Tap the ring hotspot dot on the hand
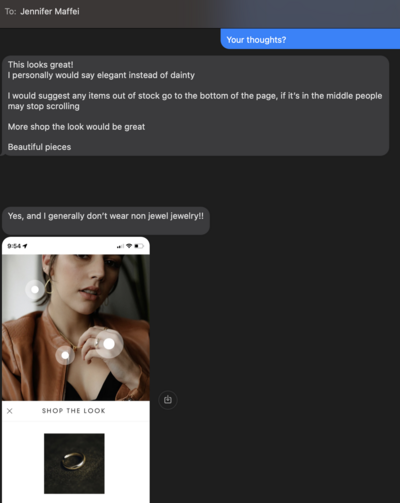Screen dimensions: 400x503 (x=109, y=344)
